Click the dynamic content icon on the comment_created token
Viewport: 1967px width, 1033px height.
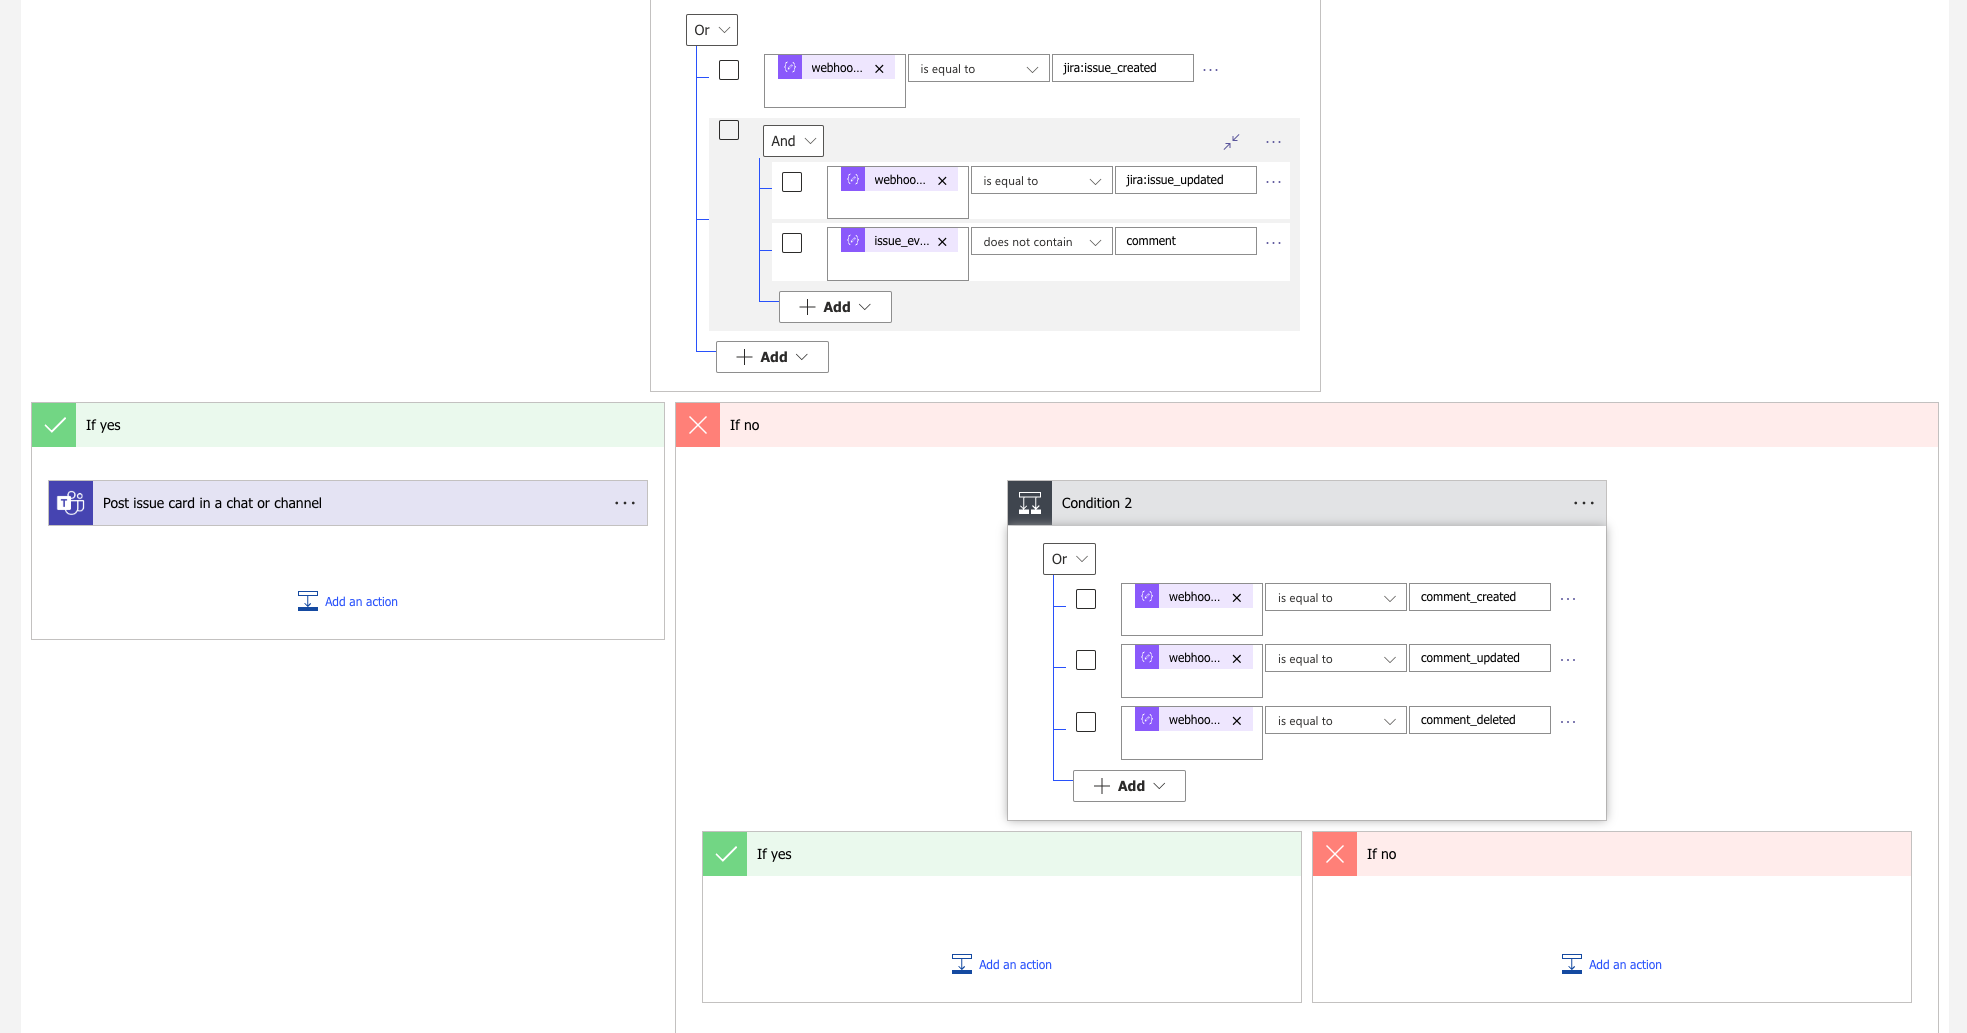click(x=1145, y=596)
